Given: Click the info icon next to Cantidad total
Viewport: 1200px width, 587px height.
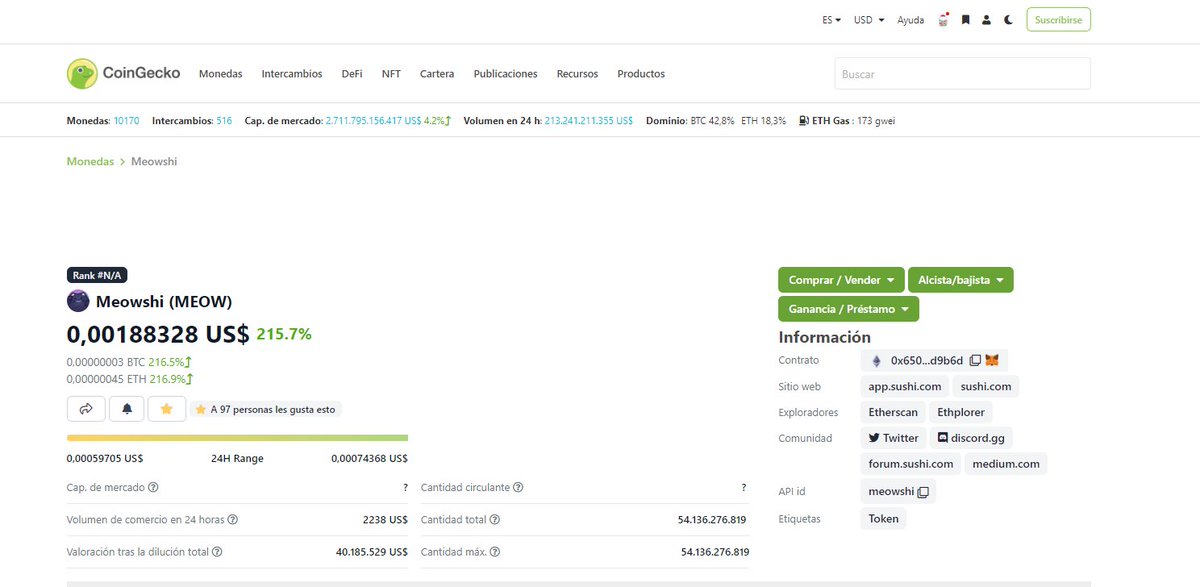Looking at the screenshot, I should coord(495,520).
